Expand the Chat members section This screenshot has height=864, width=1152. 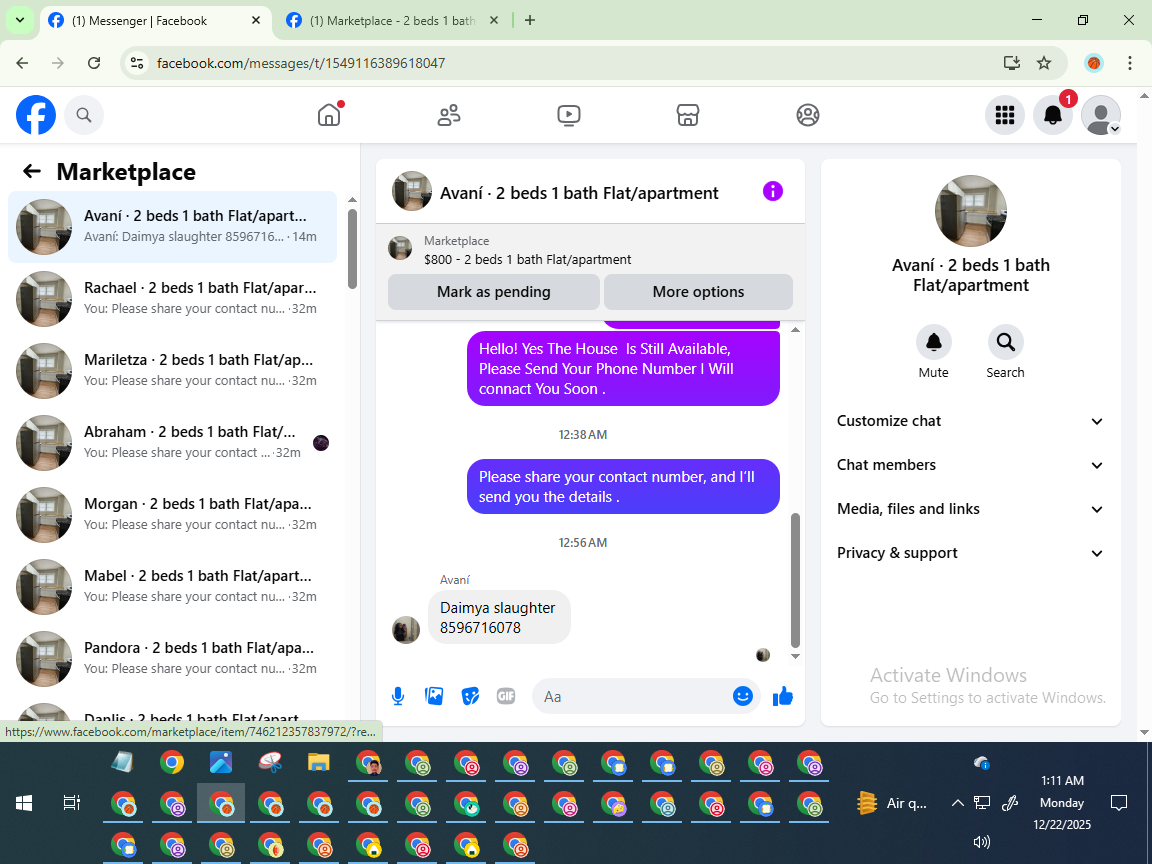pos(971,465)
